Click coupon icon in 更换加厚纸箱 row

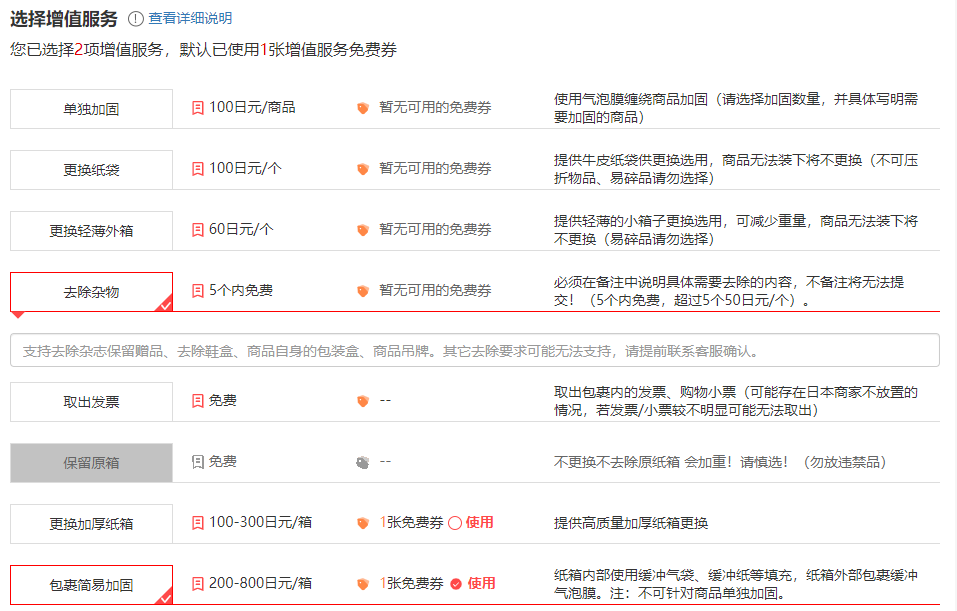pyautogui.click(x=363, y=523)
